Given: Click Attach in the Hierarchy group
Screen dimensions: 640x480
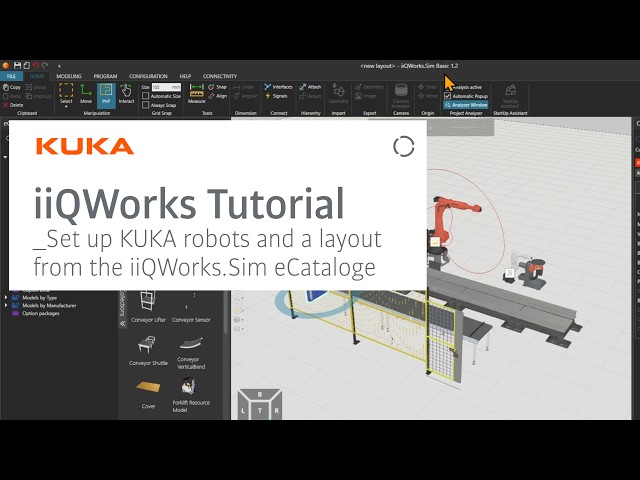Looking at the screenshot, I should point(310,87).
